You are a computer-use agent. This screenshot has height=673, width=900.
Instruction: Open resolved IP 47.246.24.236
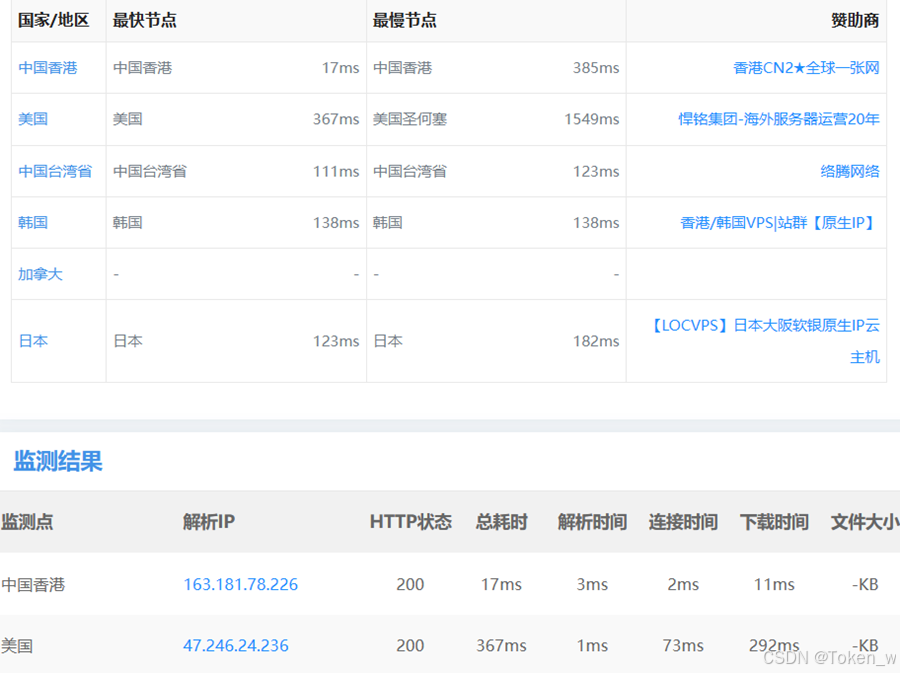pos(236,645)
